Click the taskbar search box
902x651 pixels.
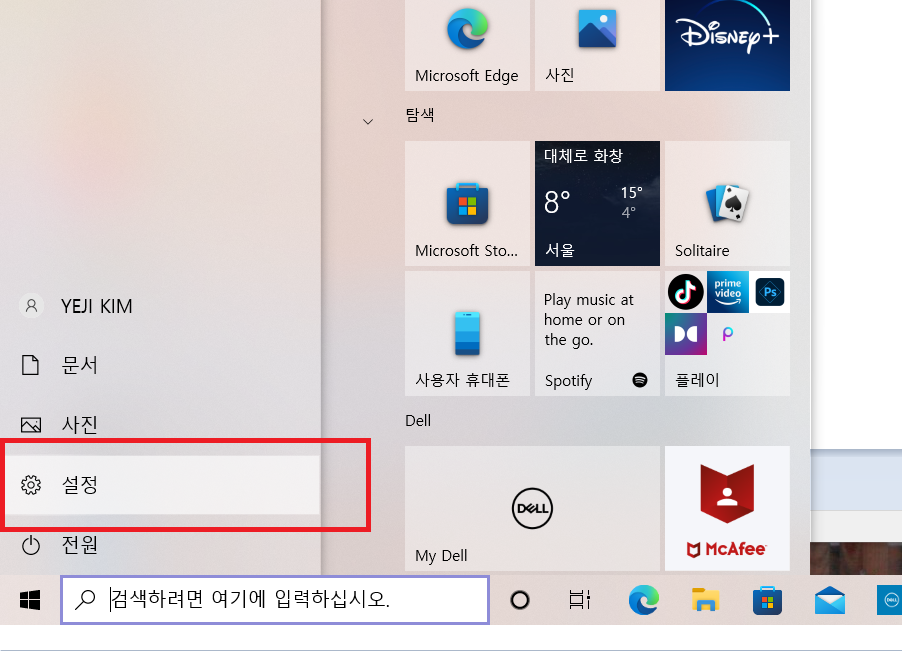pos(275,600)
